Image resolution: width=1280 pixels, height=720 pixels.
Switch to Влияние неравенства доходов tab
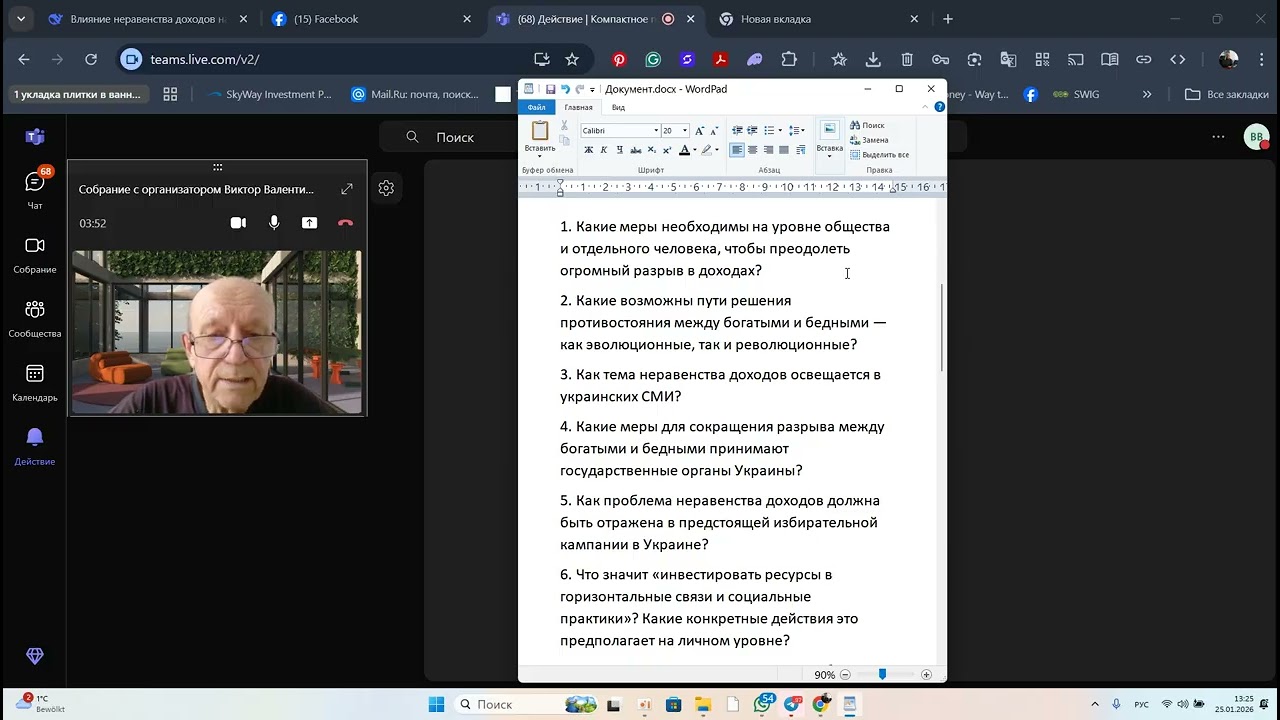[148, 19]
